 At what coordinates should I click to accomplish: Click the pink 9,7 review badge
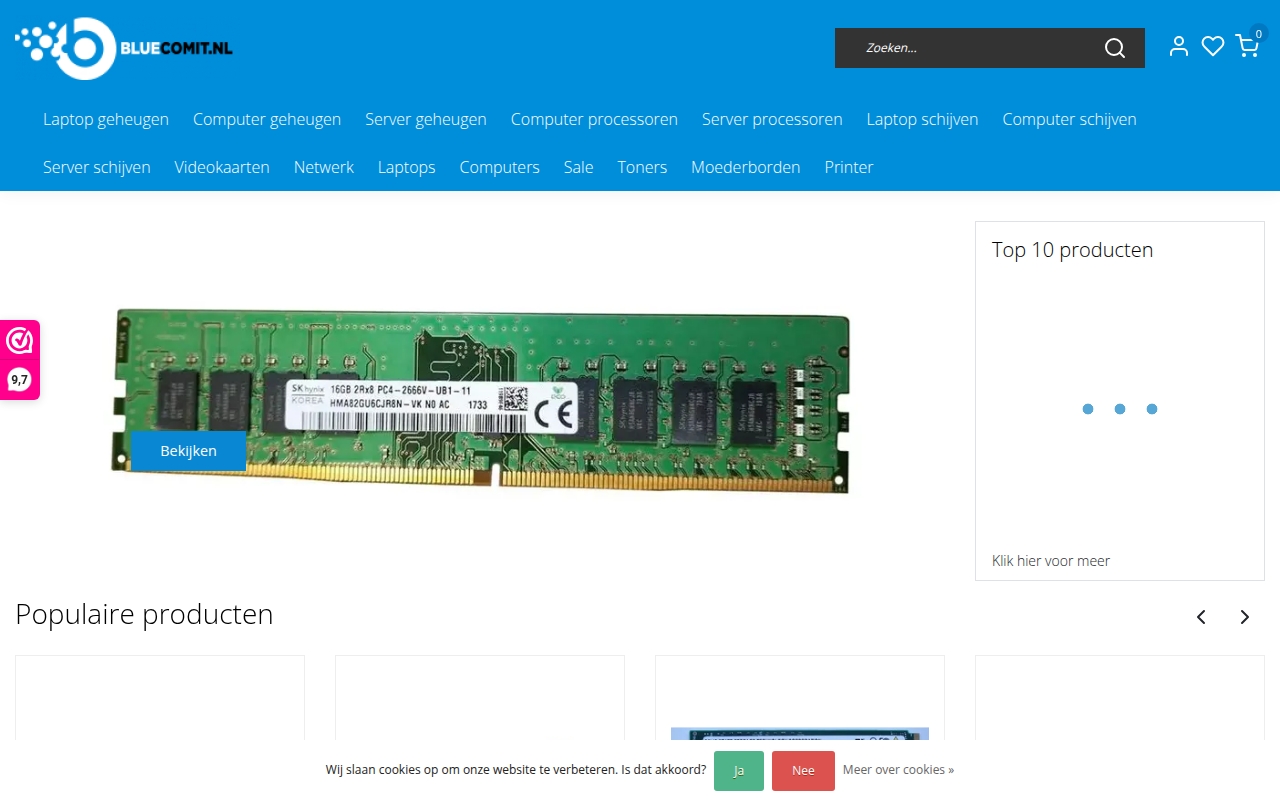[x=19, y=360]
